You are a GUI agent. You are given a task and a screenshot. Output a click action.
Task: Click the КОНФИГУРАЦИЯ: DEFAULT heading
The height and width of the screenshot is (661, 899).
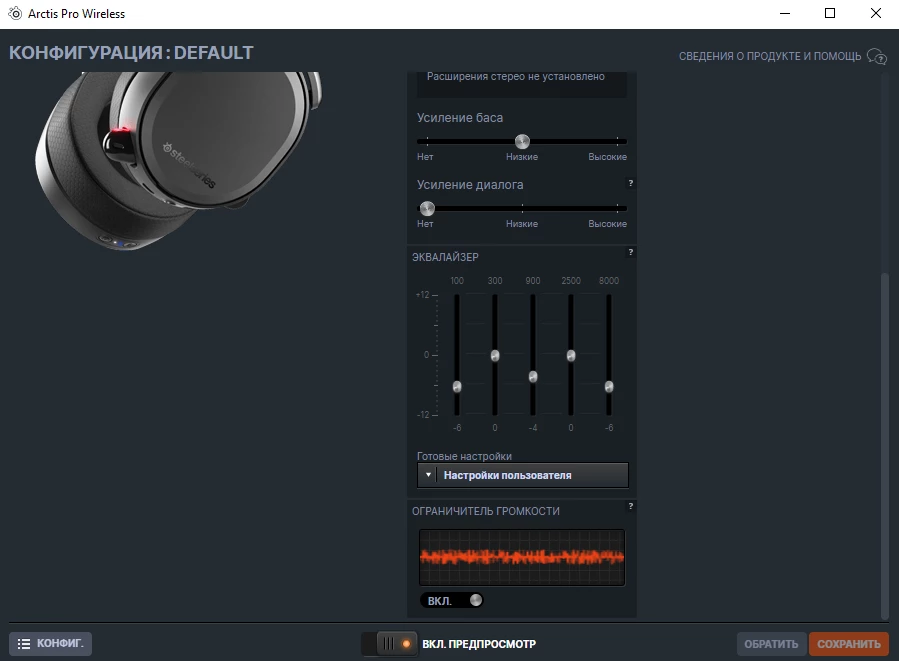click(x=131, y=53)
